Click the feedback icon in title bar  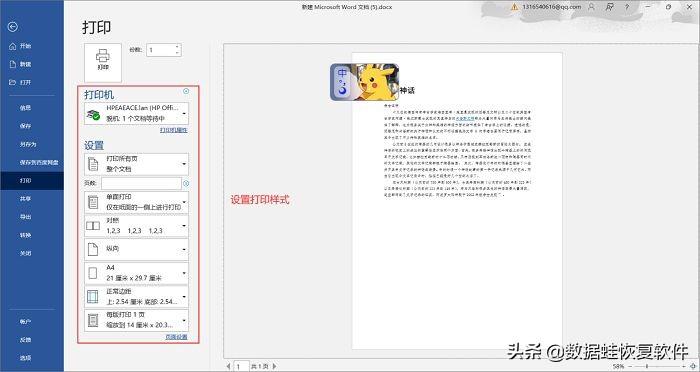coord(609,7)
